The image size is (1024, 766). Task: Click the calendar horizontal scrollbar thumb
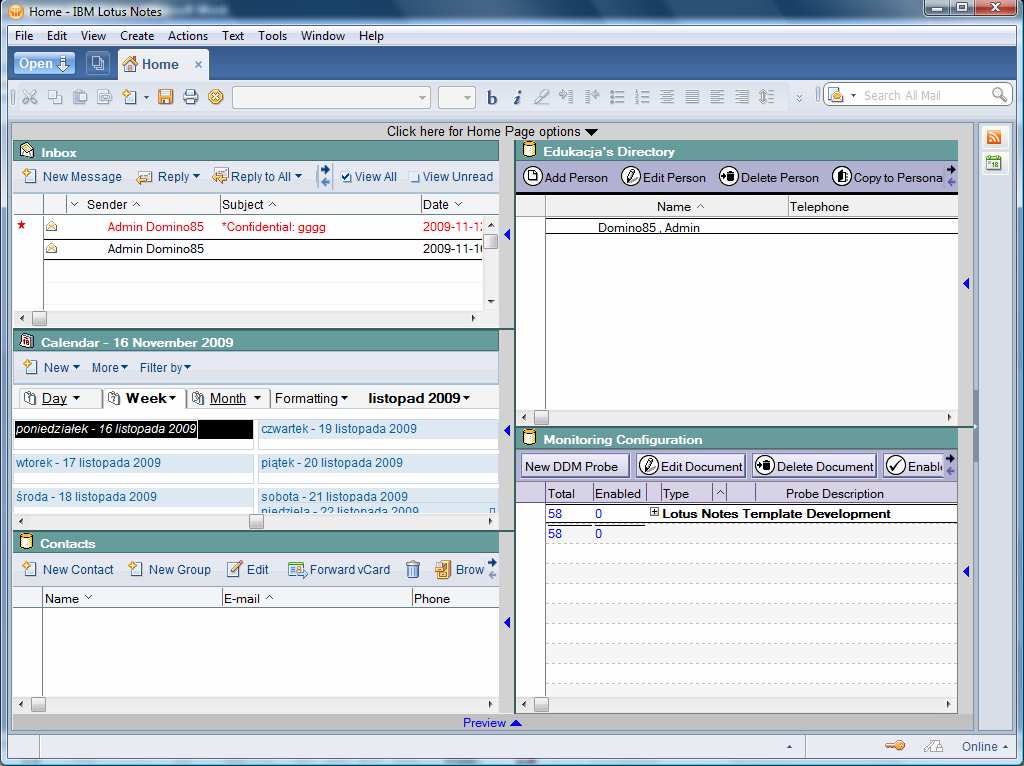(257, 521)
